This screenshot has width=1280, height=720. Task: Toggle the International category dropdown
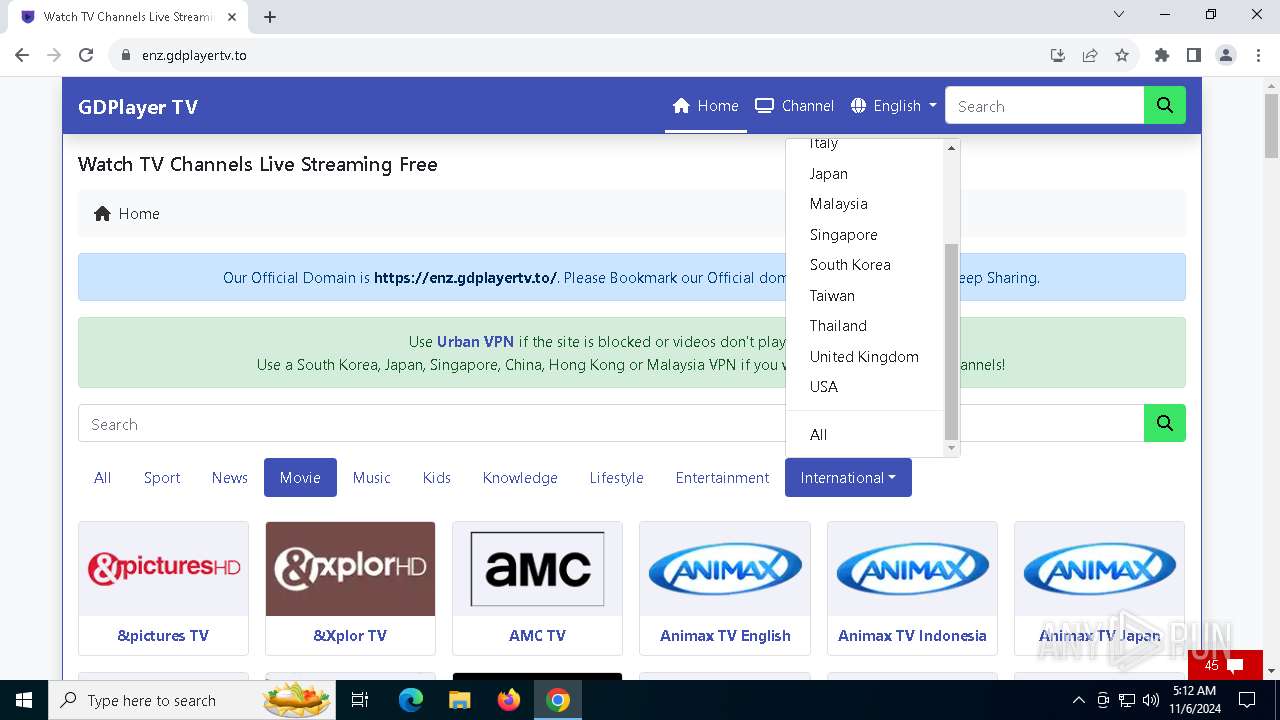(848, 478)
